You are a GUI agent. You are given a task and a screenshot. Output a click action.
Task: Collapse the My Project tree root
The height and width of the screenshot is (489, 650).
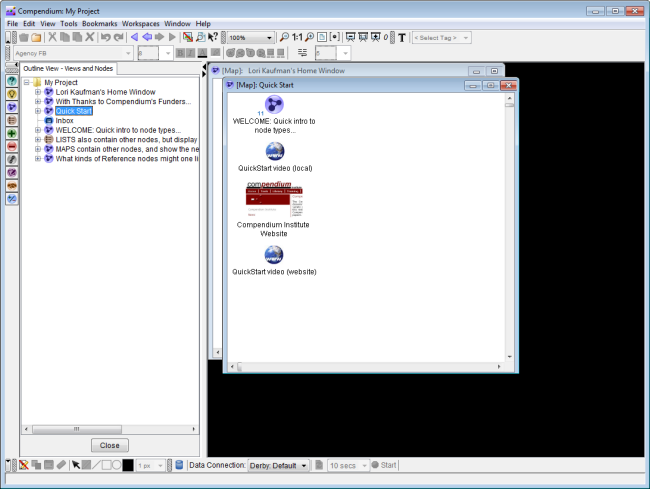(x=27, y=82)
